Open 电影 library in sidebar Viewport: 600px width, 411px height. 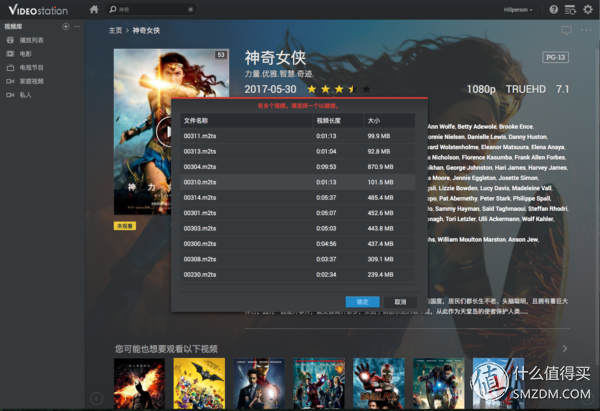click(x=26, y=54)
